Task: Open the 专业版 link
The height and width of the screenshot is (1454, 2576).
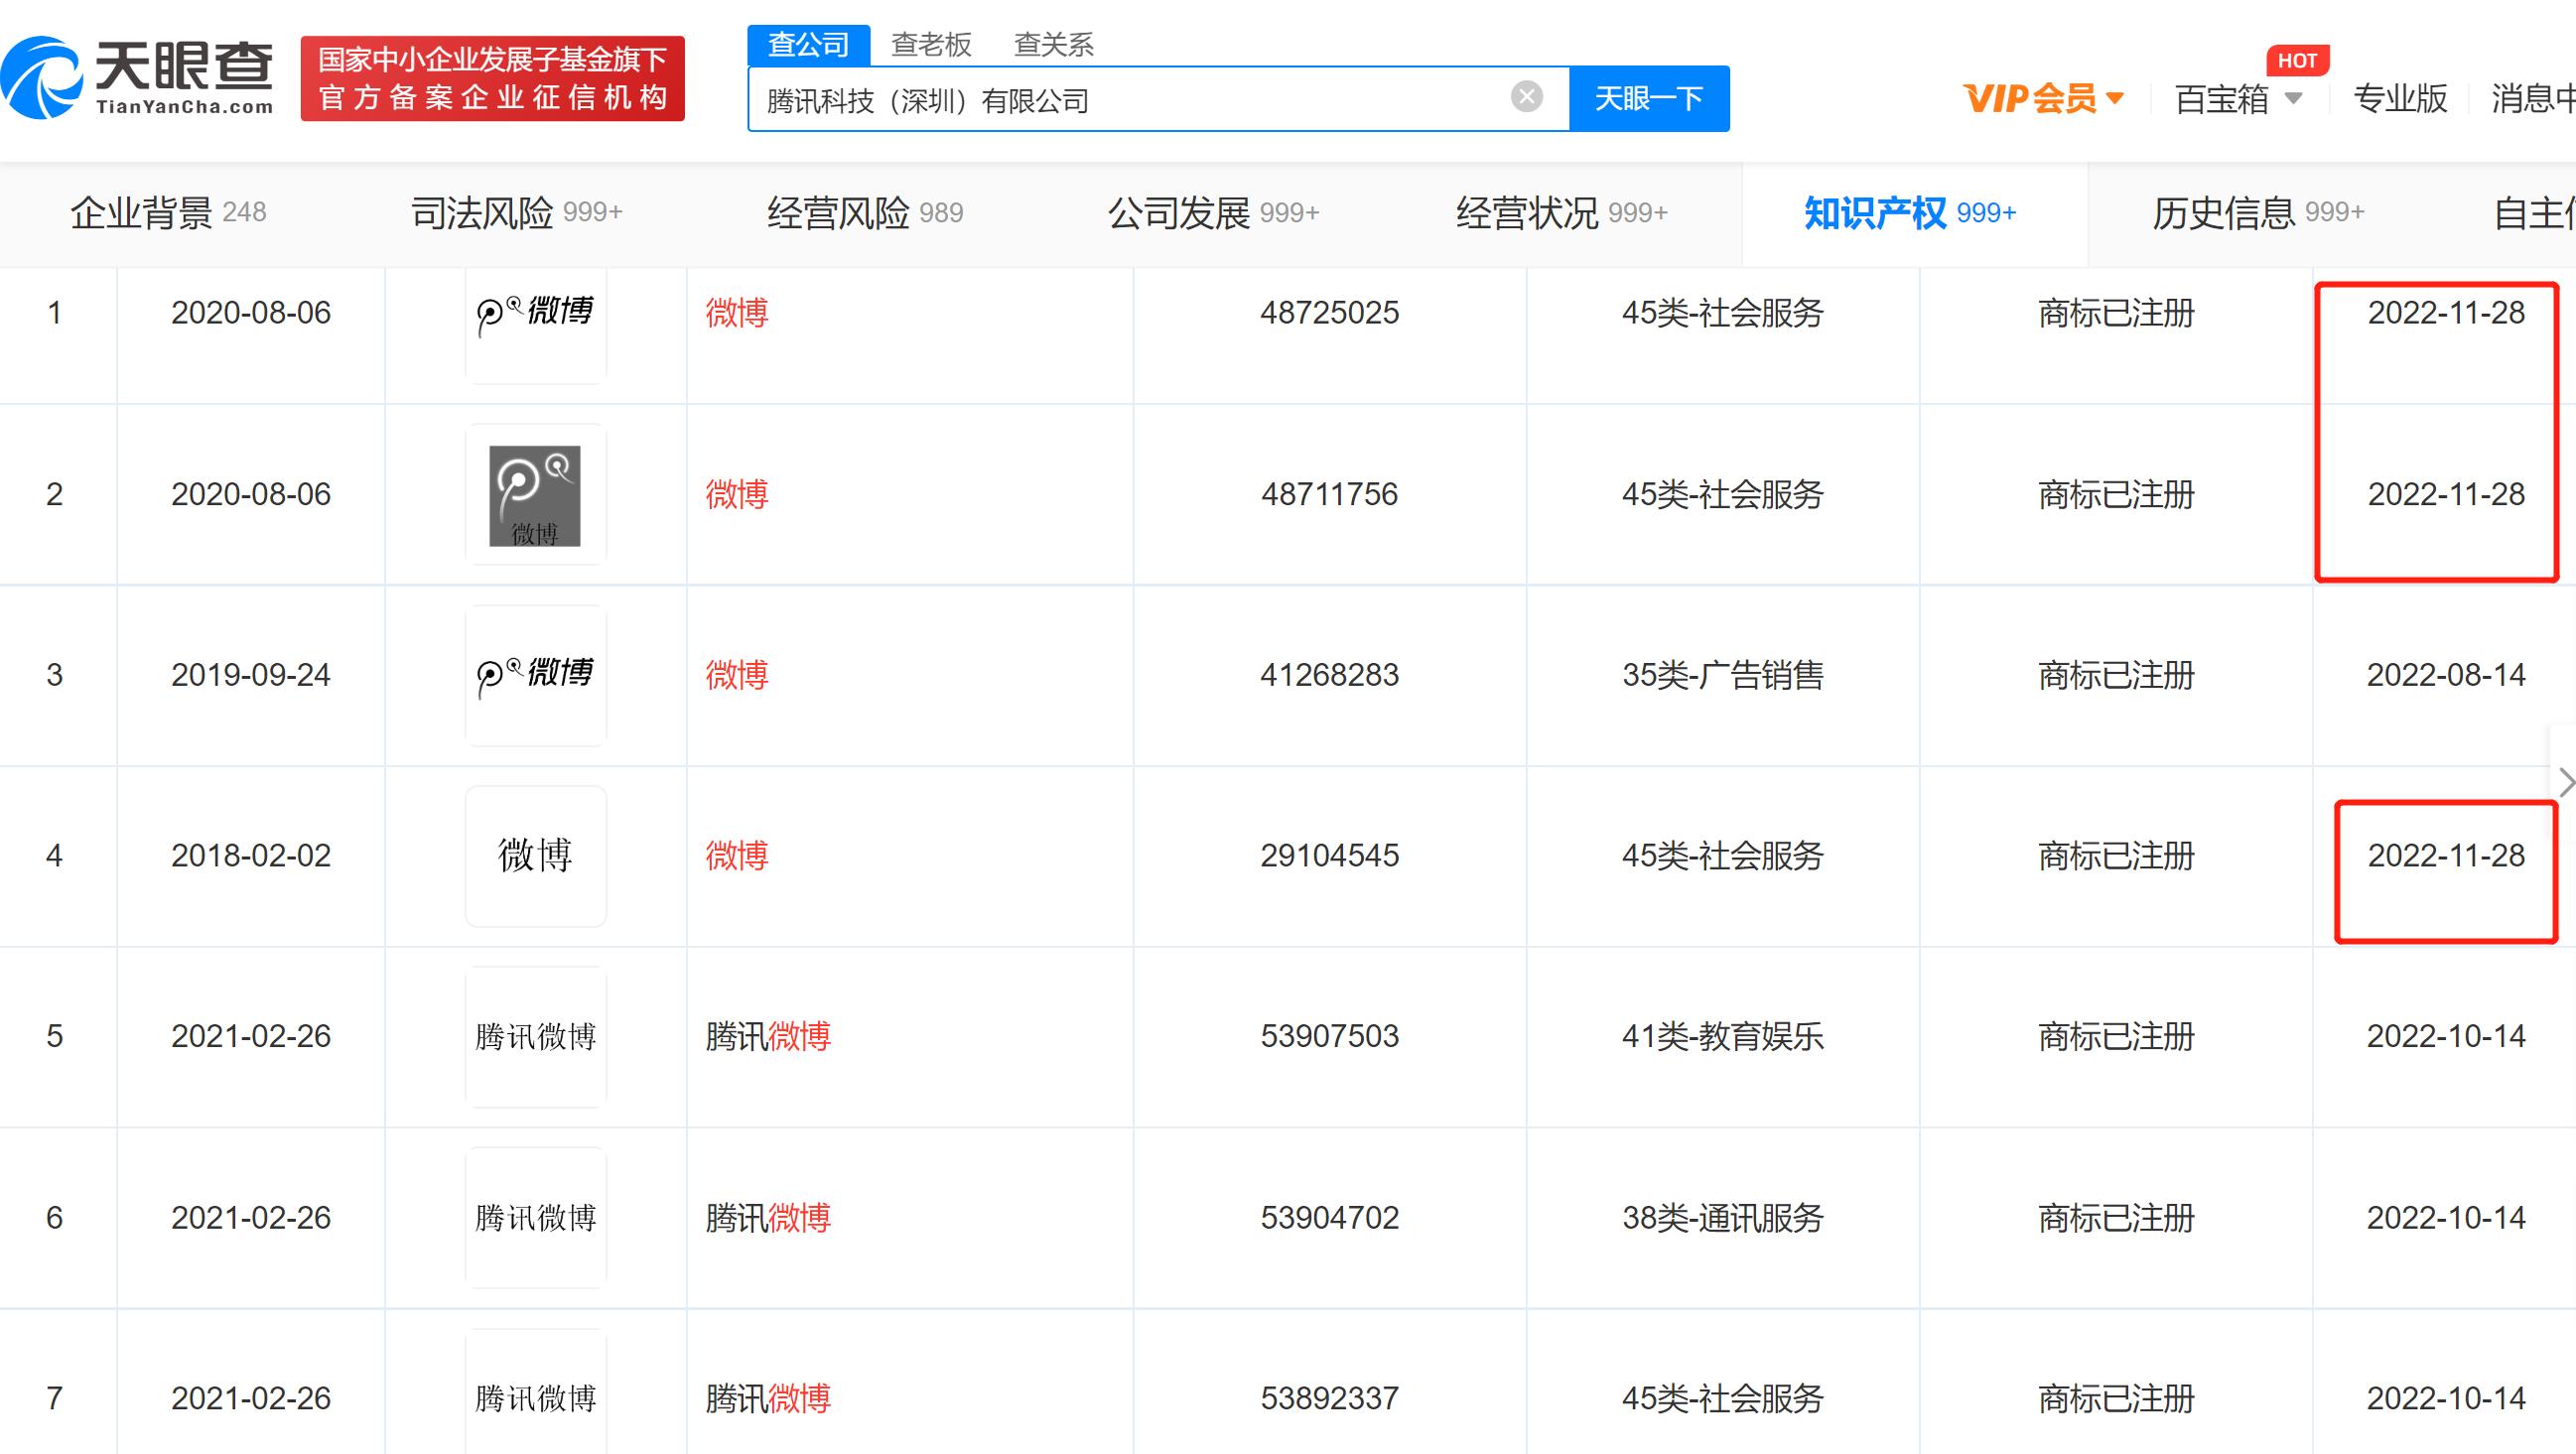Action: click(x=2400, y=99)
